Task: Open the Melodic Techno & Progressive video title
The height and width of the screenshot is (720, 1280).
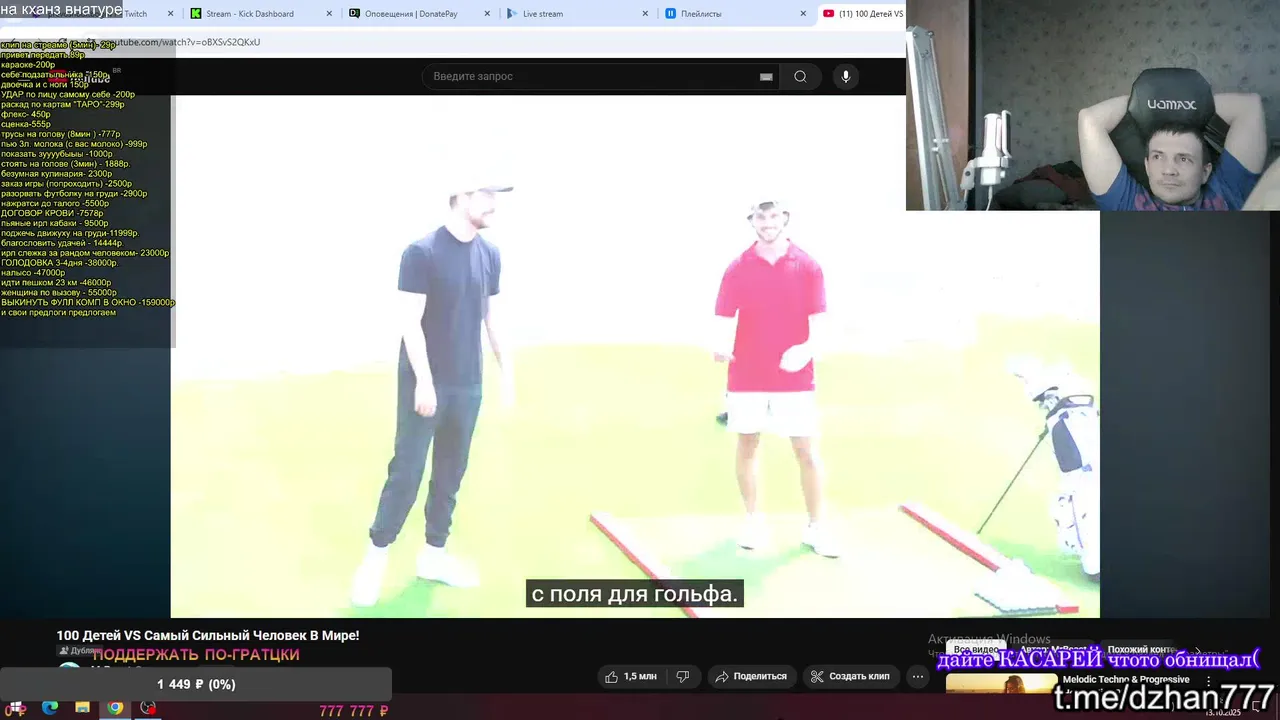Action: [x=1126, y=679]
